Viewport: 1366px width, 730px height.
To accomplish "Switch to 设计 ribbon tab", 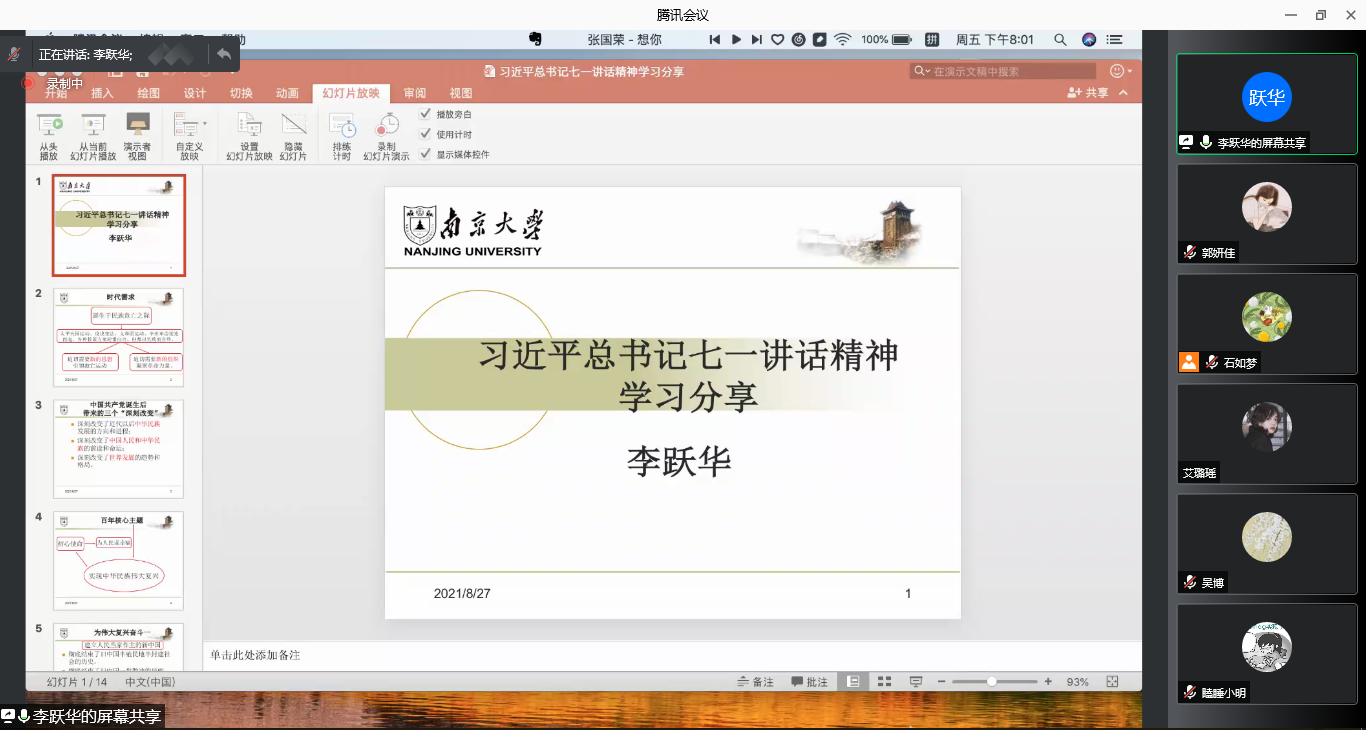I will click(x=195, y=93).
